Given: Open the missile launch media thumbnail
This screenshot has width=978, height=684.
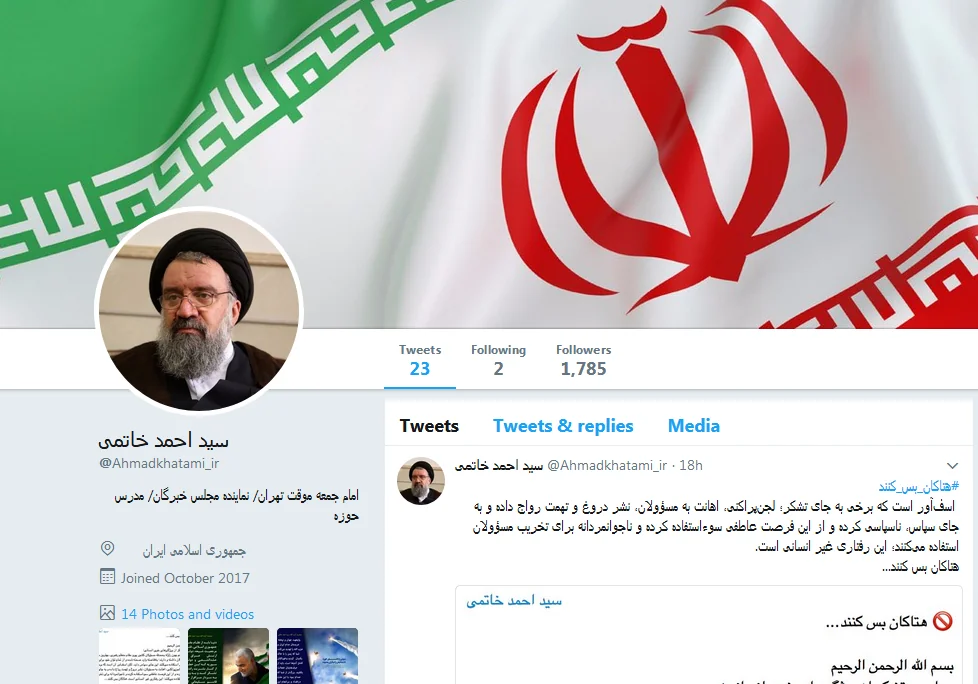Looking at the screenshot, I should click(317, 656).
